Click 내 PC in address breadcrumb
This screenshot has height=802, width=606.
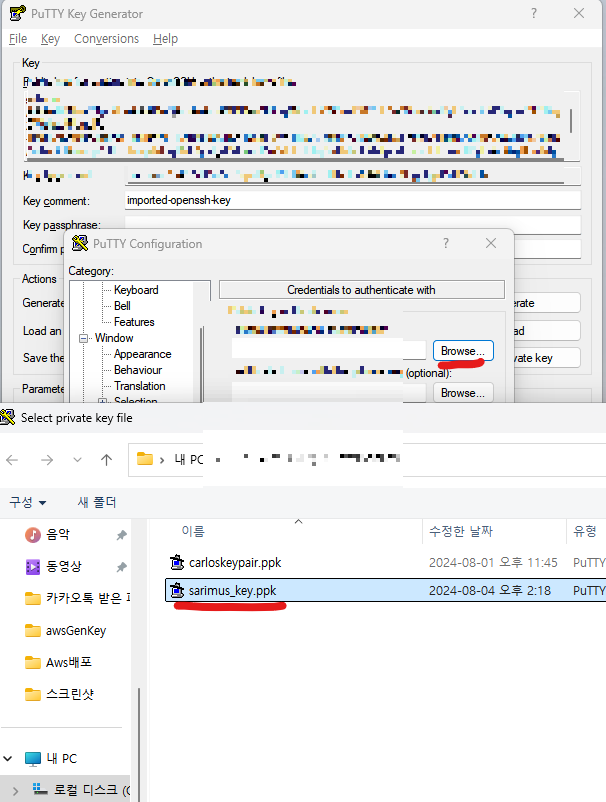tap(189, 460)
